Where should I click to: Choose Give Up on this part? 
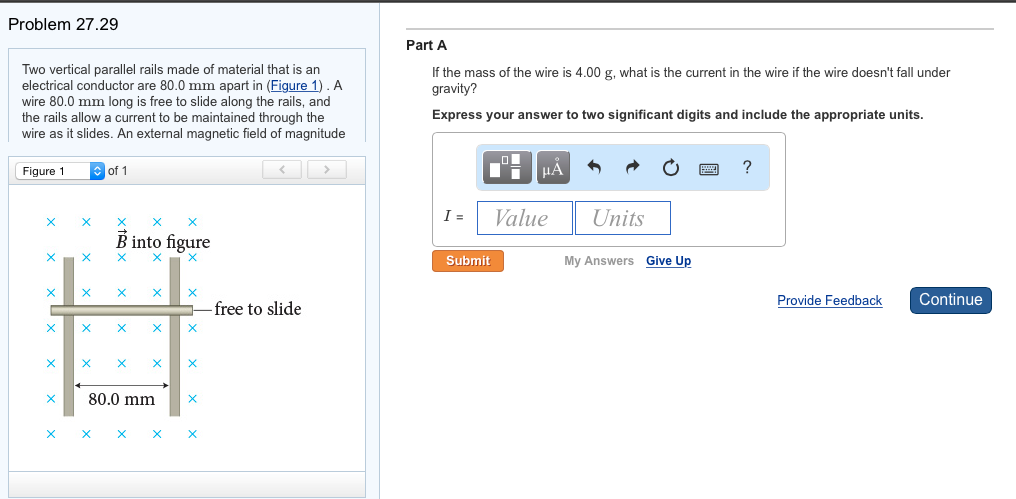point(668,261)
